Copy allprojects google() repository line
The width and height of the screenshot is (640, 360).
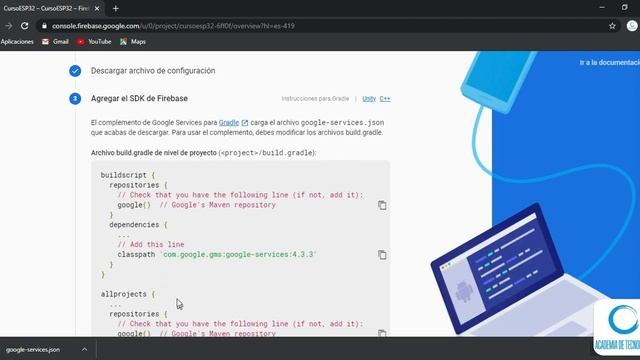(382, 333)
